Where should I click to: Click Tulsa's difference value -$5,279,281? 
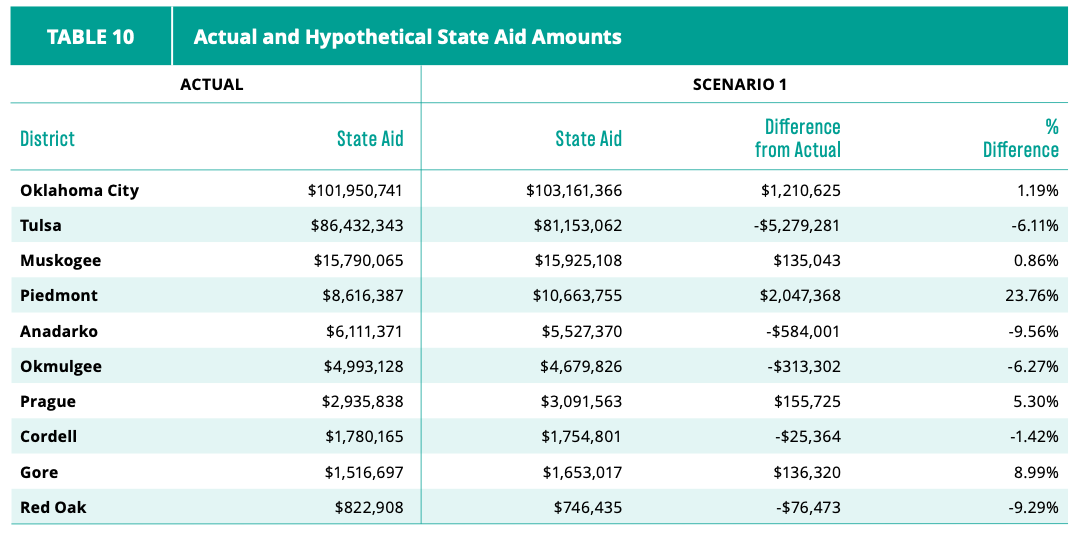pos(797,225)
